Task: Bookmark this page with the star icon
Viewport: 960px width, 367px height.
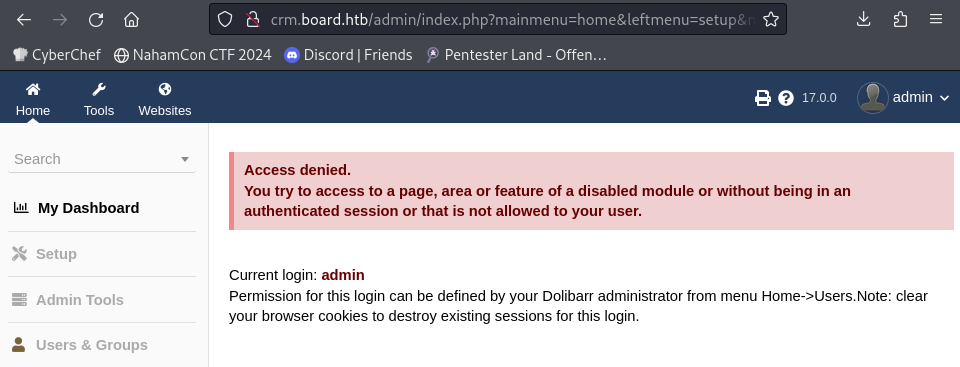Action: [771, 20]
